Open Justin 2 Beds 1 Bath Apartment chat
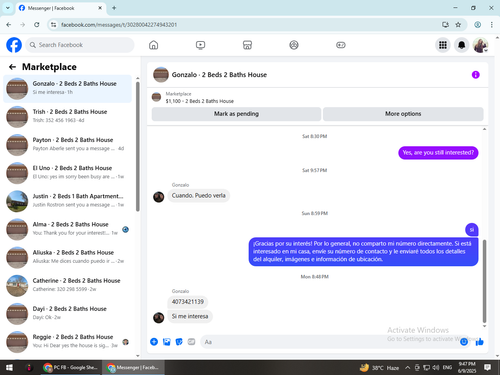500x375 pixels. [68, 201]
